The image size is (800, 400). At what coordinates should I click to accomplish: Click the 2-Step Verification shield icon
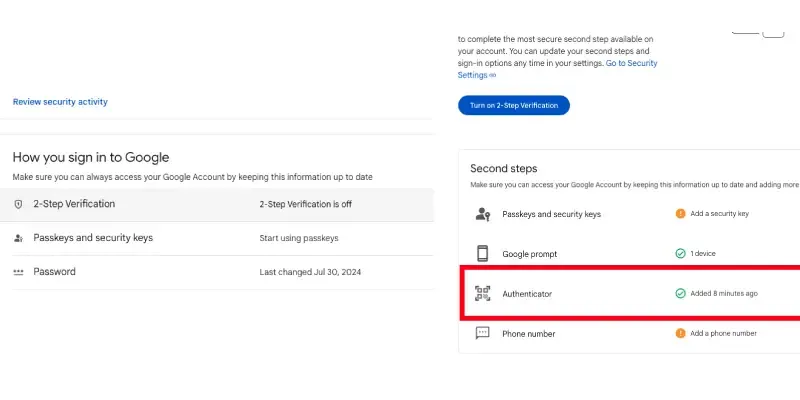click(18, 204)
